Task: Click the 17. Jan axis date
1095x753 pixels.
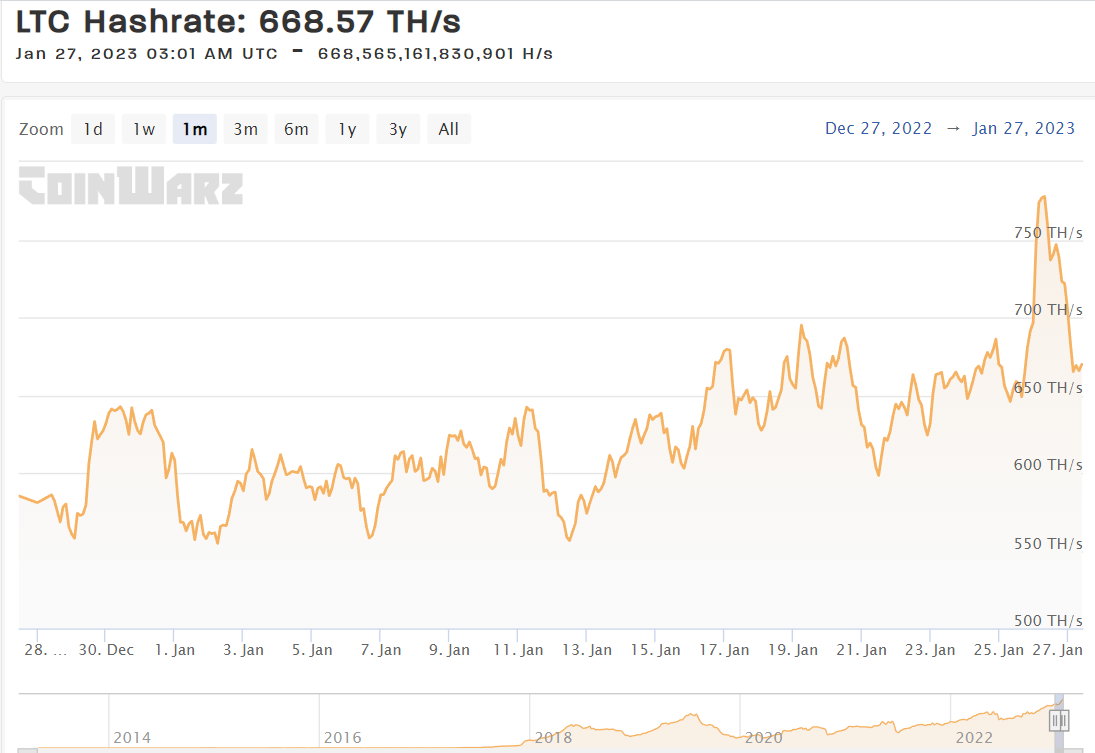Action: point(724,650)
